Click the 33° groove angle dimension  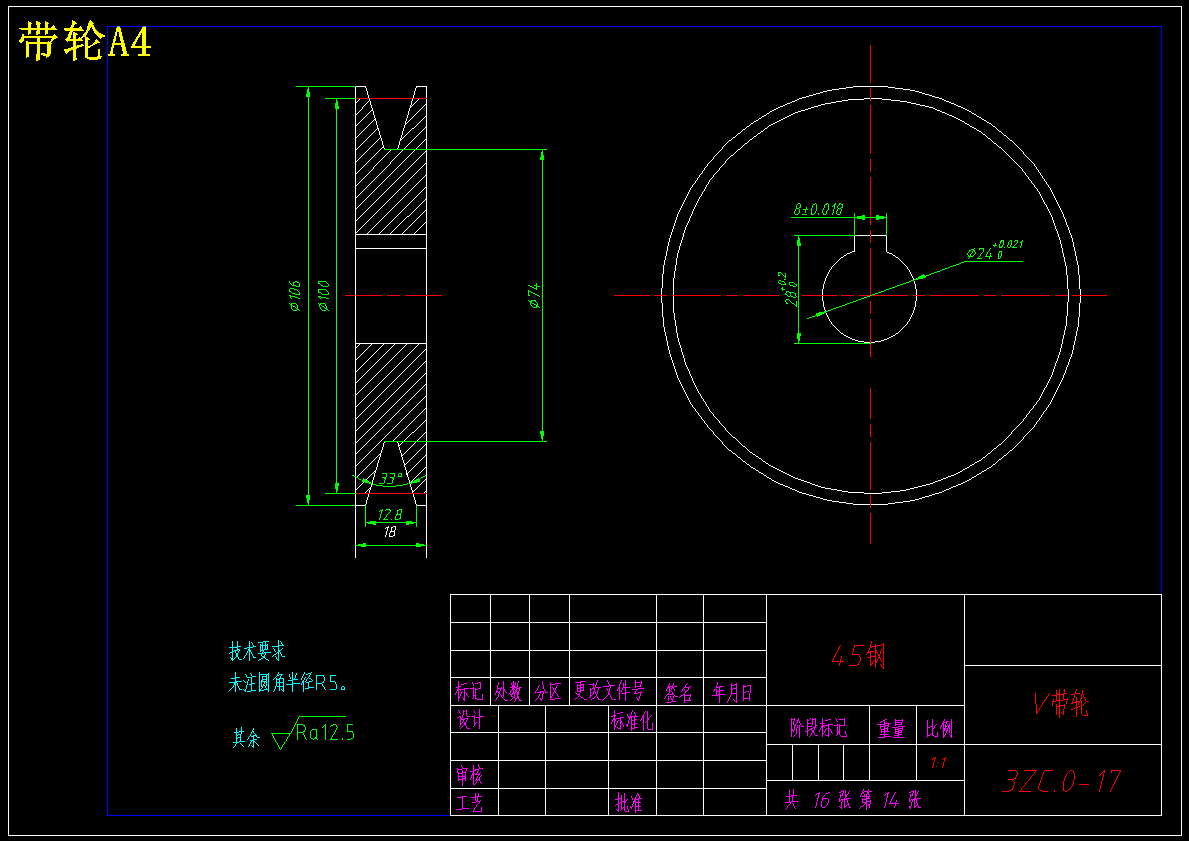coord(391,479)
